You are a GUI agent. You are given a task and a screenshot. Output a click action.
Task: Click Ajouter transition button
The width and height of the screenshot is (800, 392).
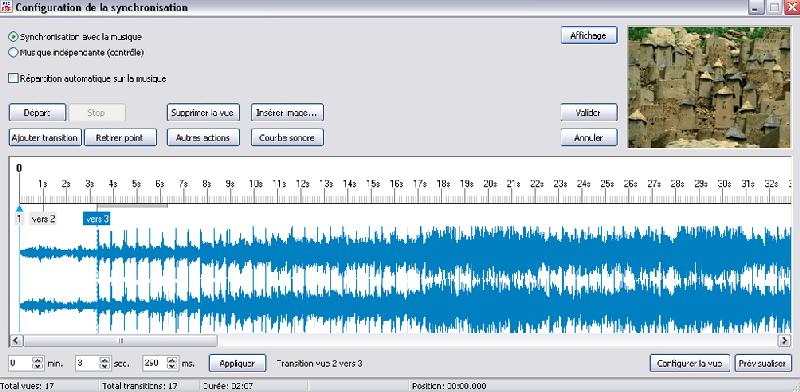click(45, 137)
